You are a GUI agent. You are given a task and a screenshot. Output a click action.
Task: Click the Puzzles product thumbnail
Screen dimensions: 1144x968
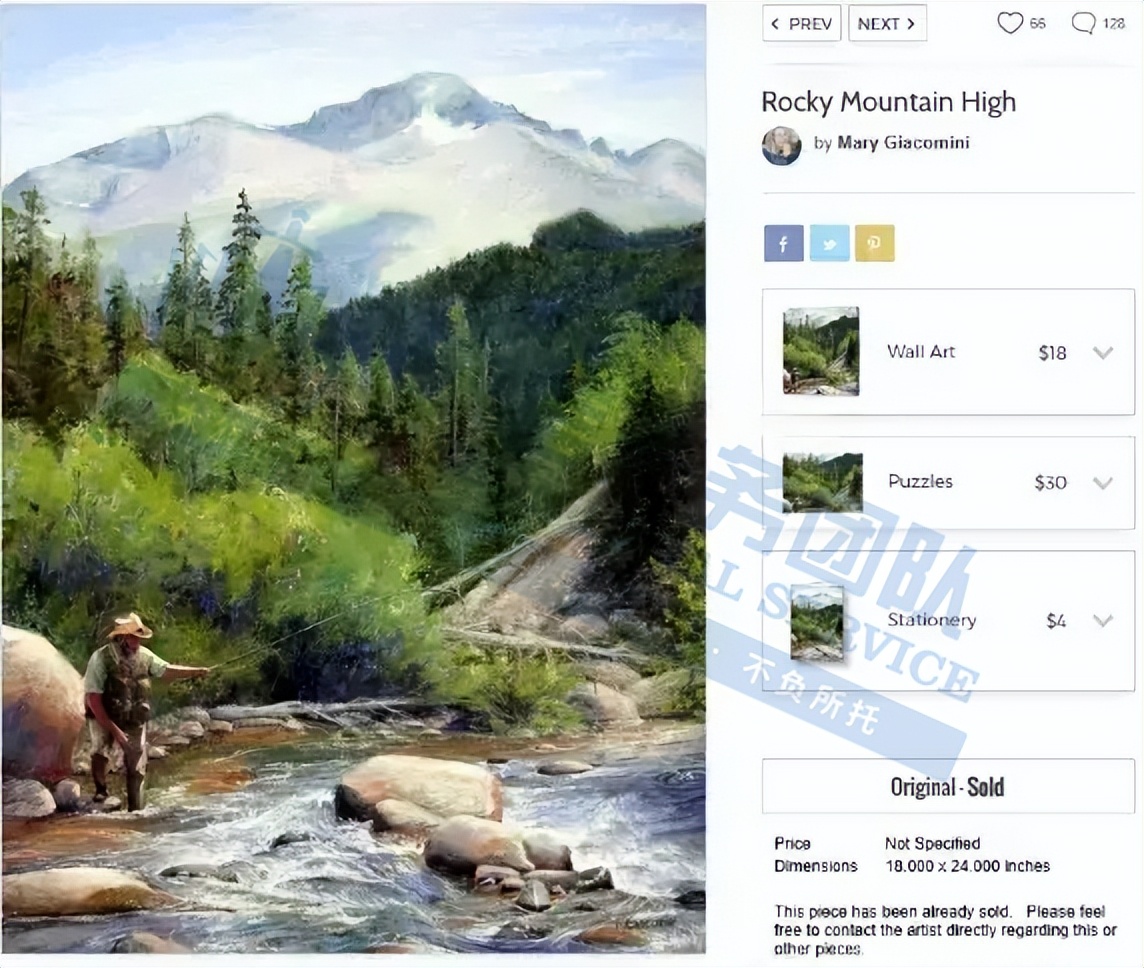pos(822,482)
